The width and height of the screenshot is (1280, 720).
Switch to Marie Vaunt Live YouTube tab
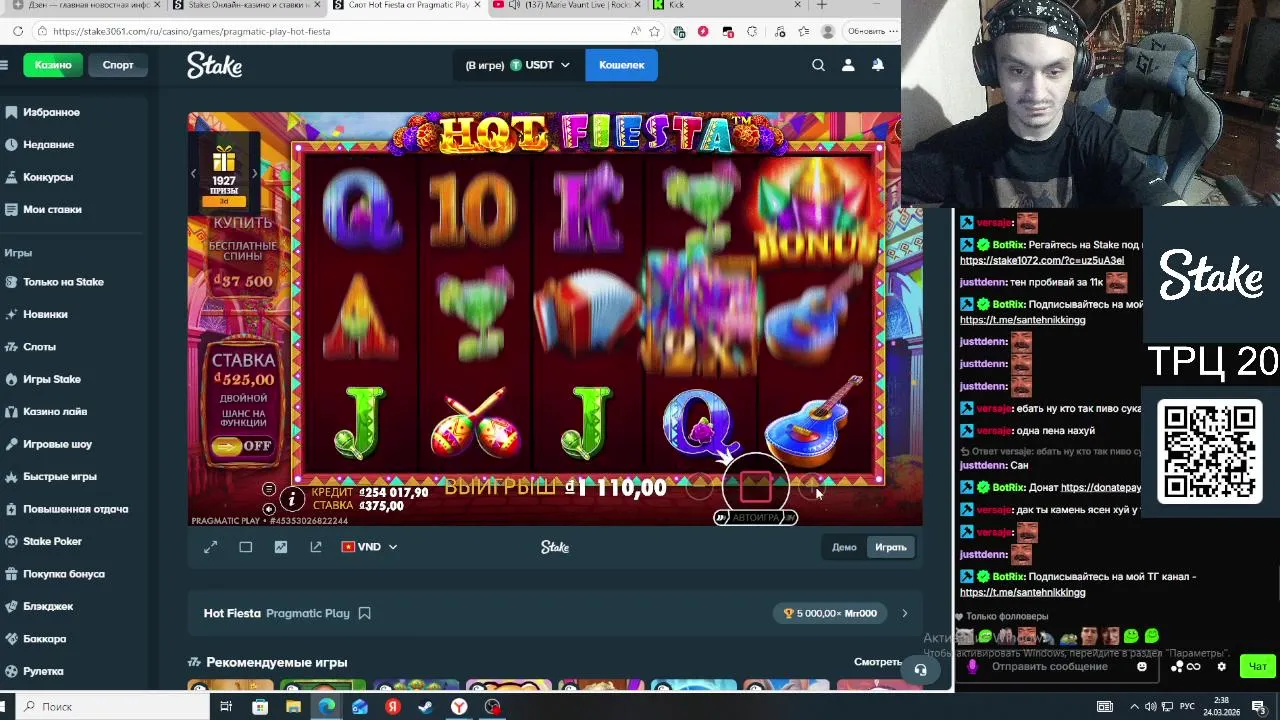569,5
